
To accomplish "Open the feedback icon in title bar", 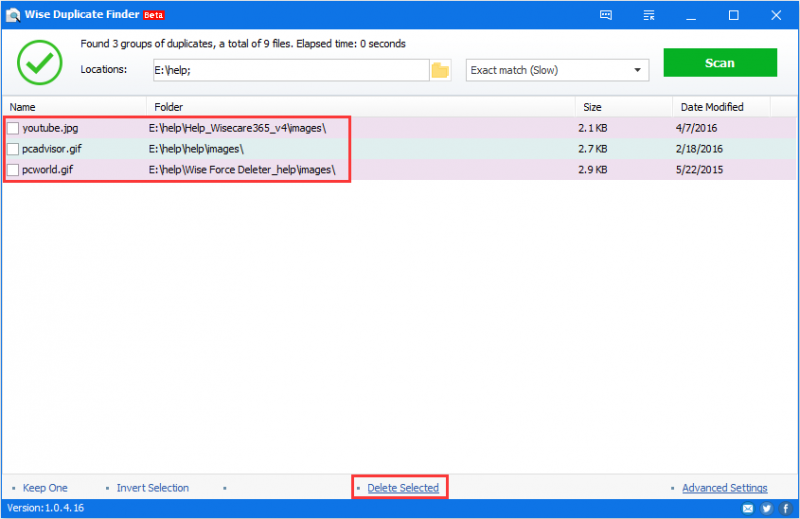I will coord(606,15).
